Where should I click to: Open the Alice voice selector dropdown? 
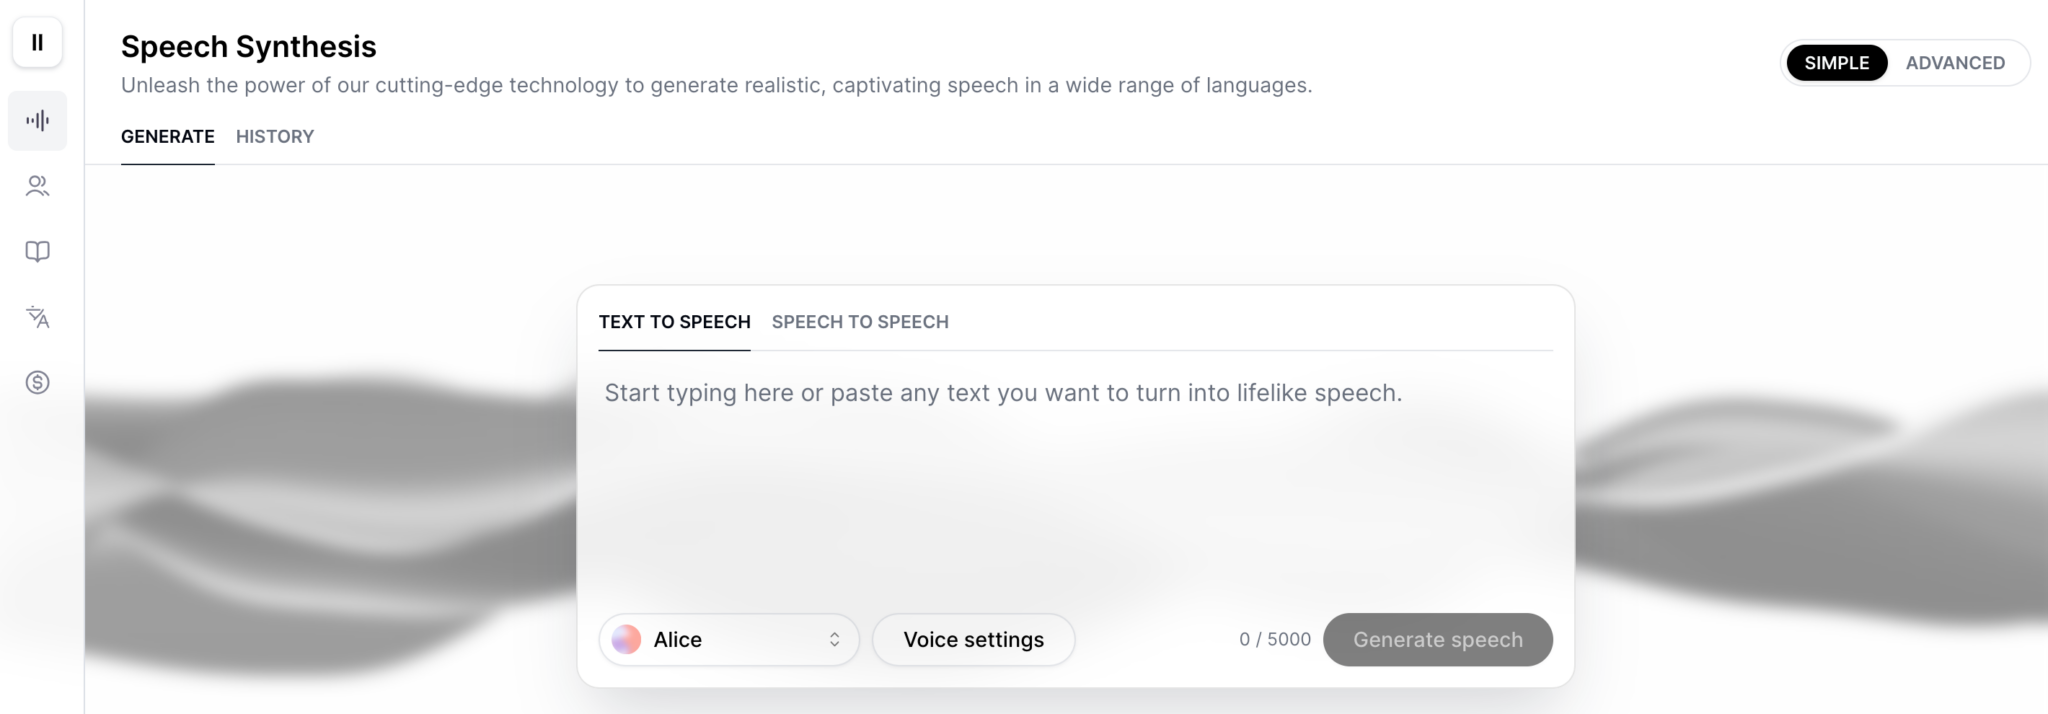tap(729, 639)
